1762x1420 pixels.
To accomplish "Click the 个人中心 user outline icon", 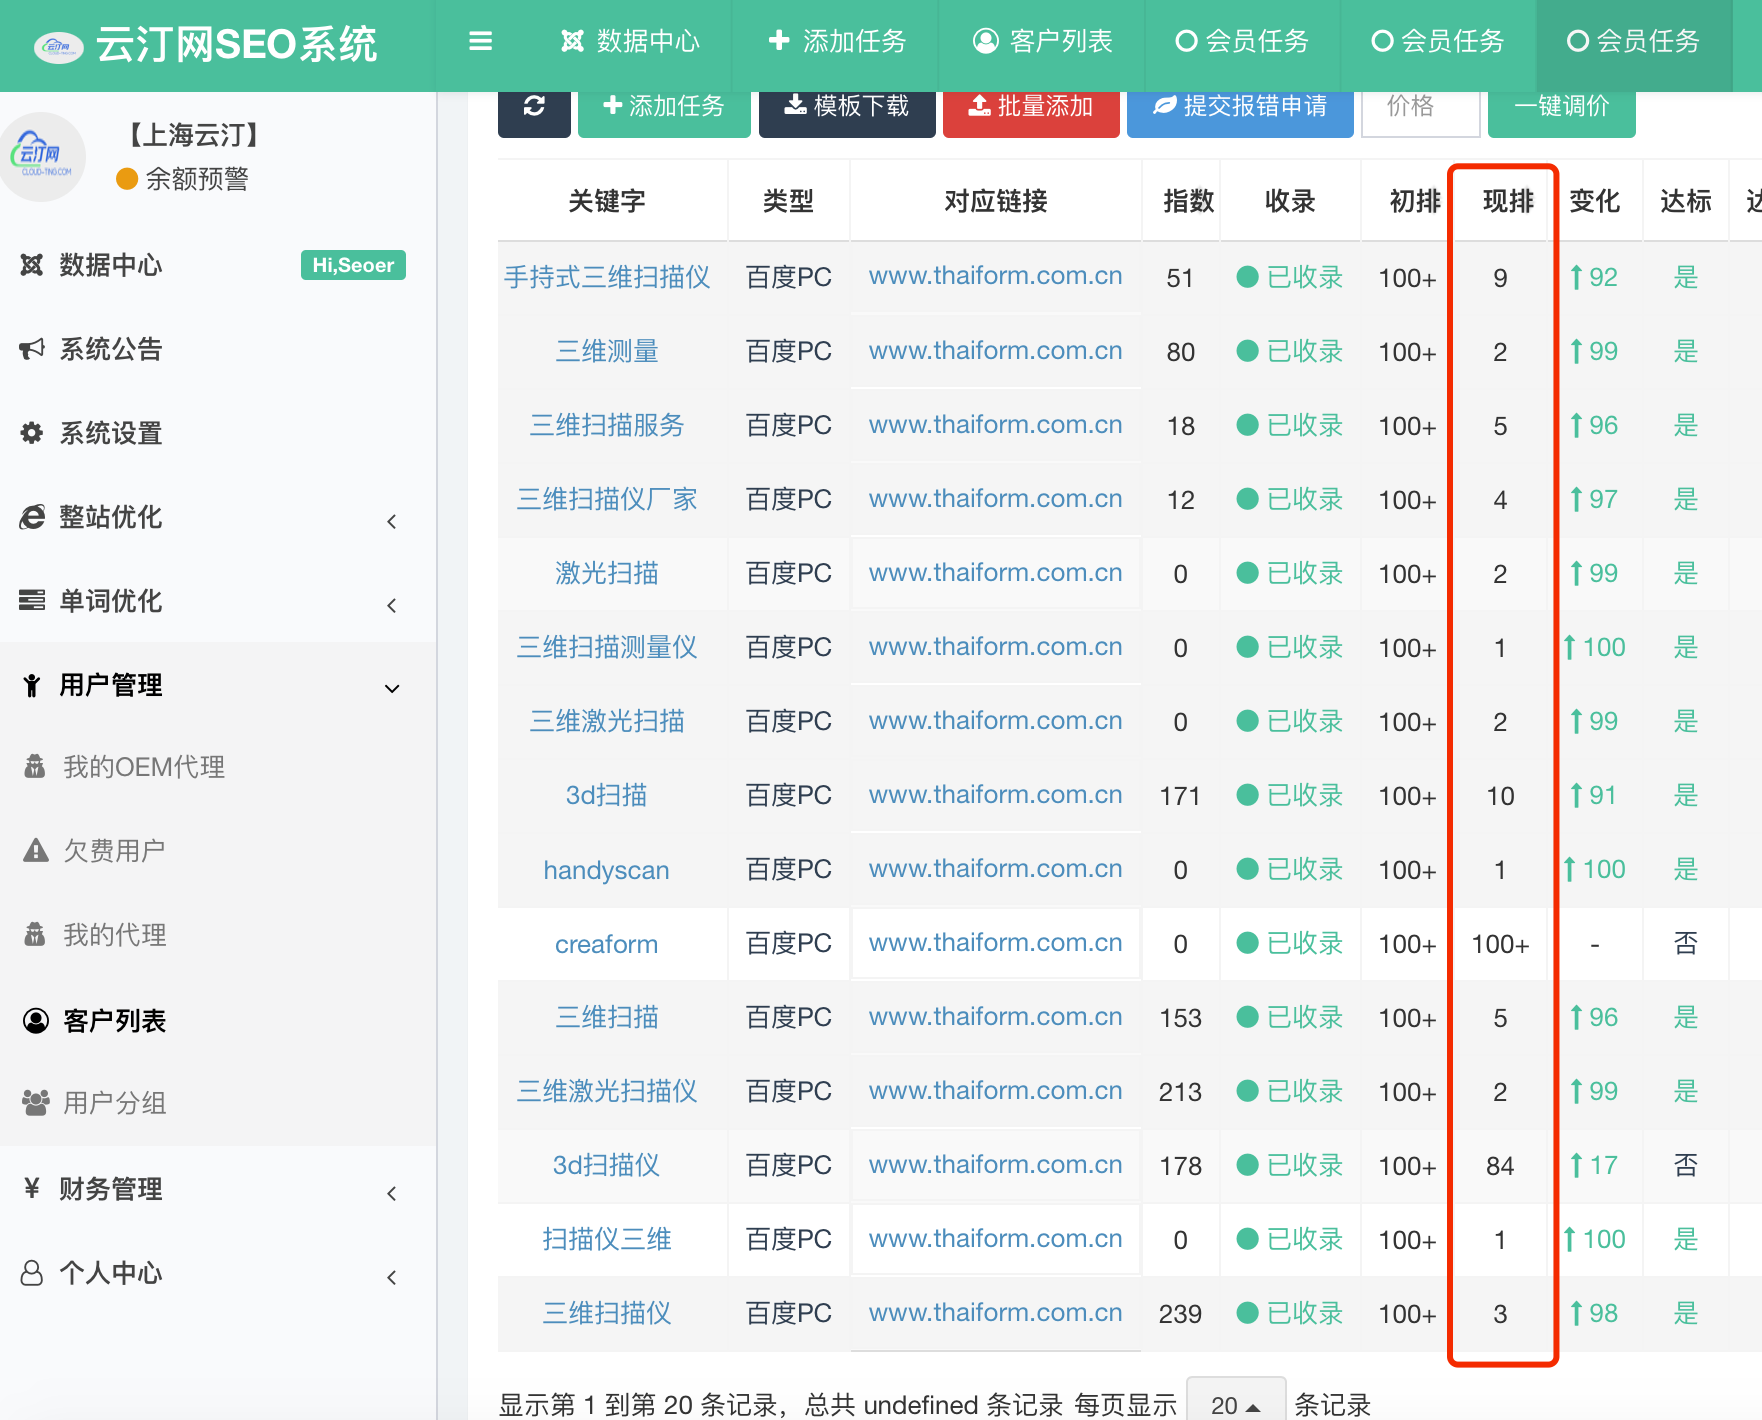I will 32,1273.
